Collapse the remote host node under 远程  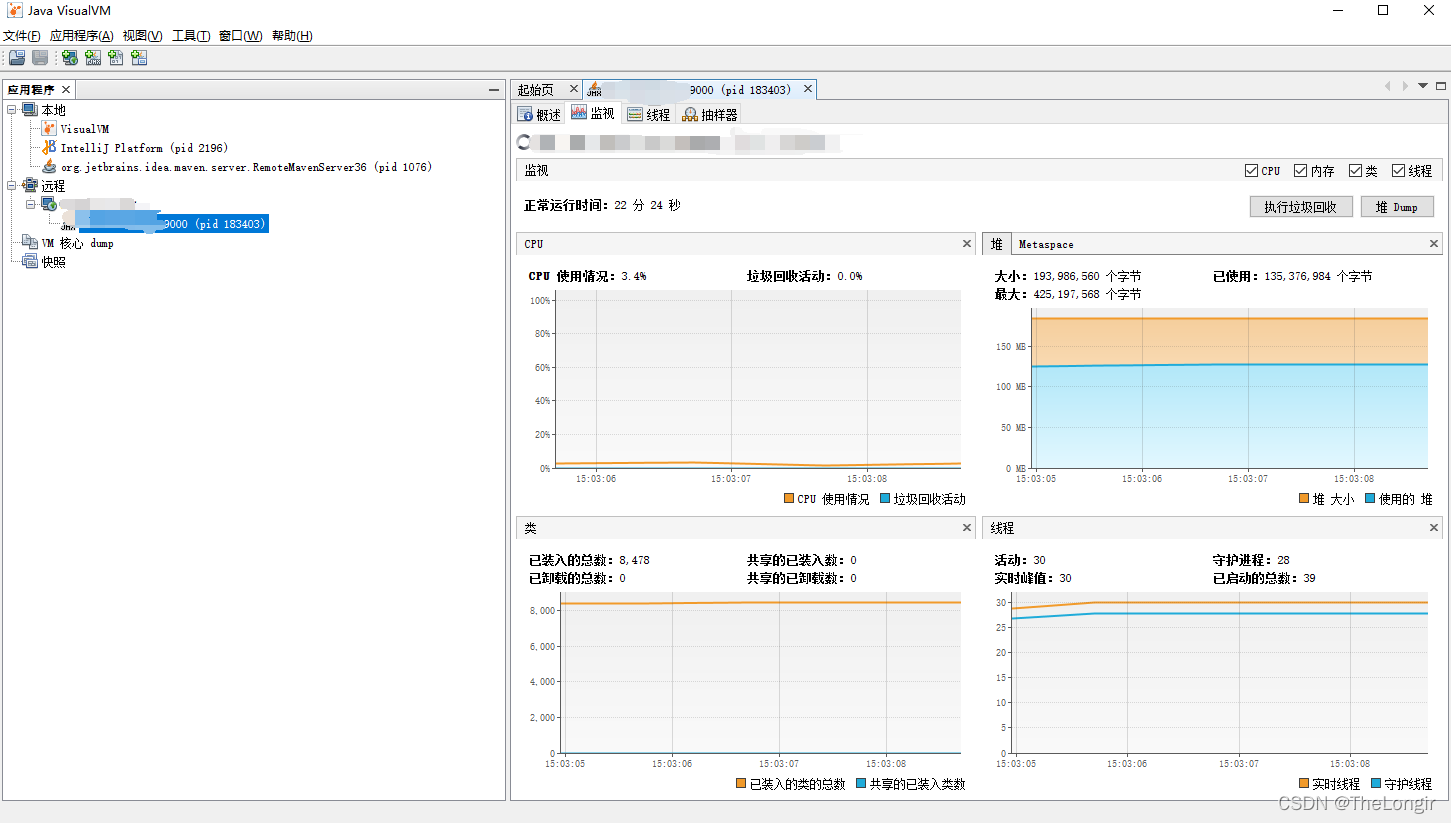[30, 204]
